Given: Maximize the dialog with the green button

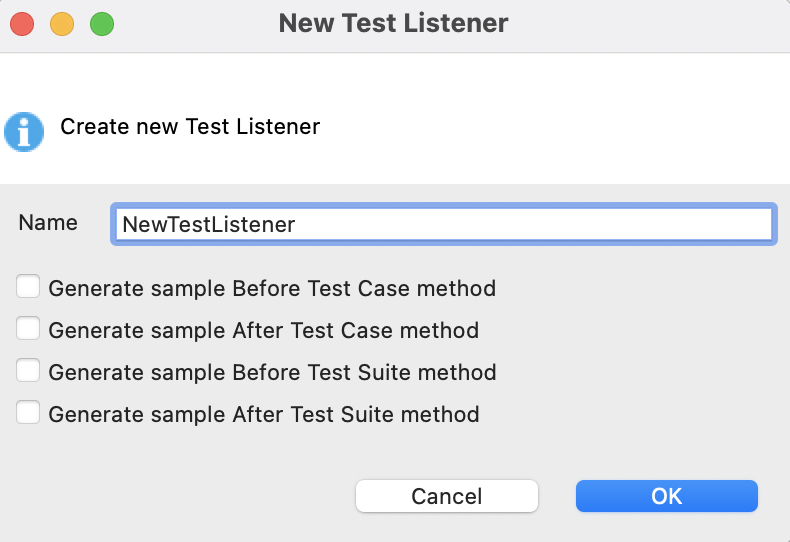Looking at the screenshot, I should [x=102, y=23].
